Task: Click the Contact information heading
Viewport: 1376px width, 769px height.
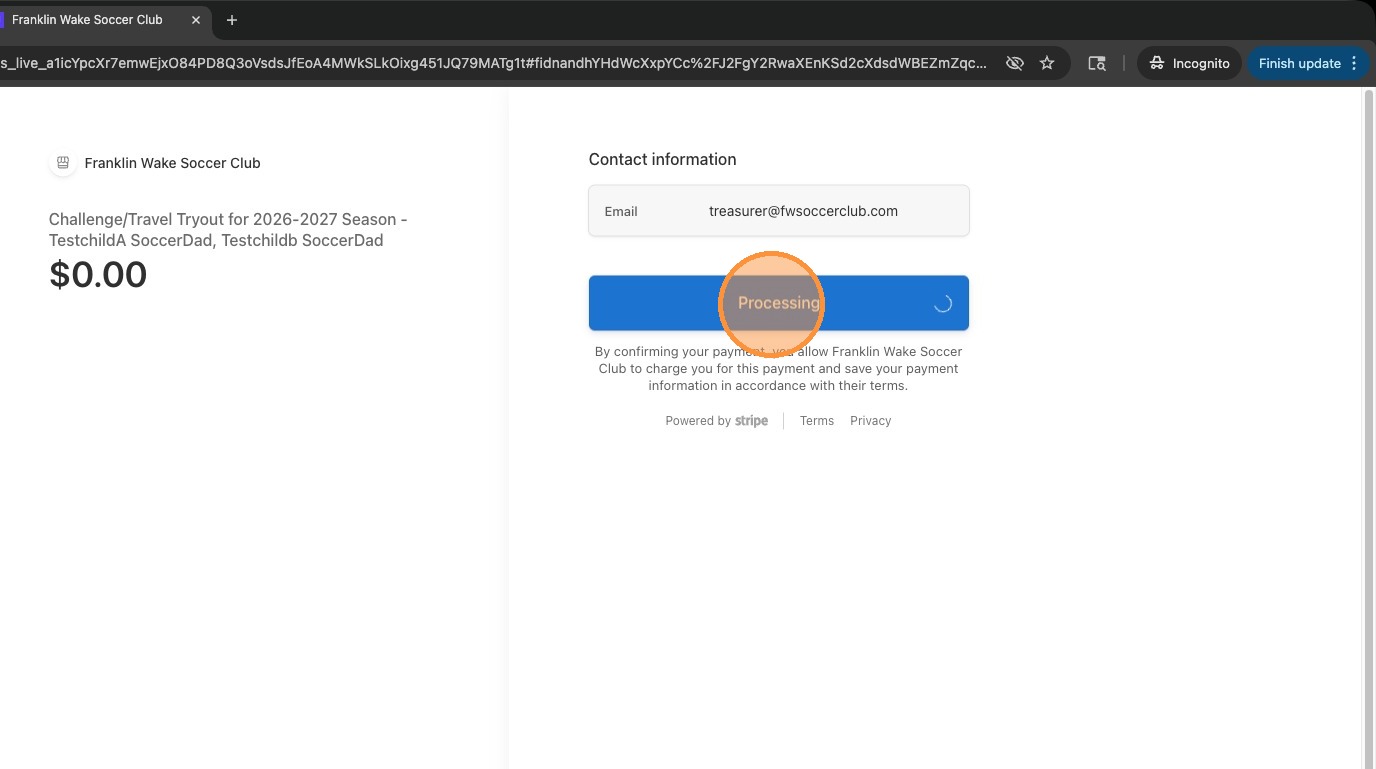Action: (x=662, y=159)
